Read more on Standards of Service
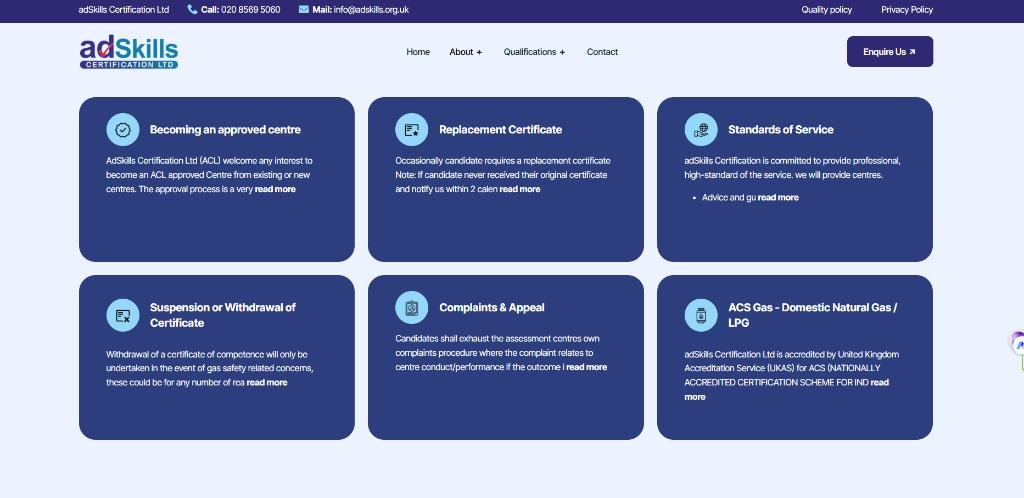This screenshot has width=1024, height=498. pyautogui.click(x=778, y=197)
